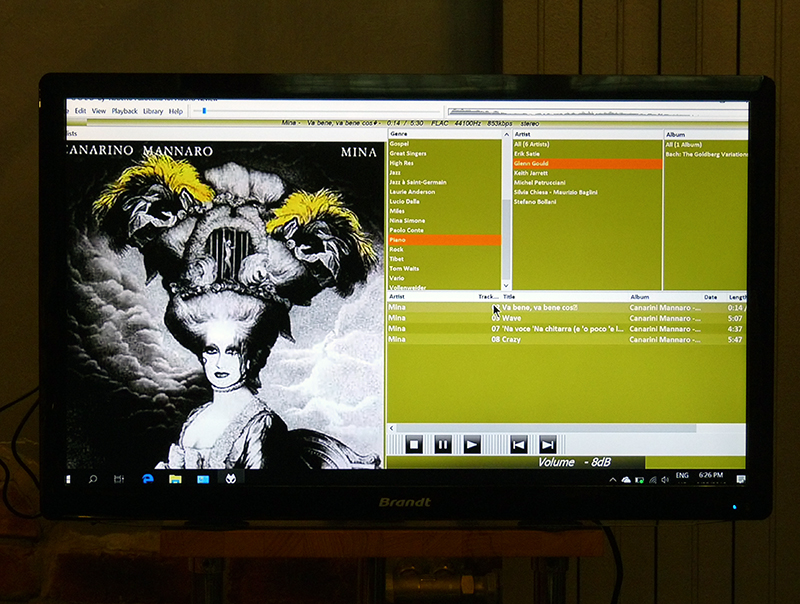This screenshot has height=604, width=800.
Task: Select track Va bene, va bene così
Action: point(566,307)
